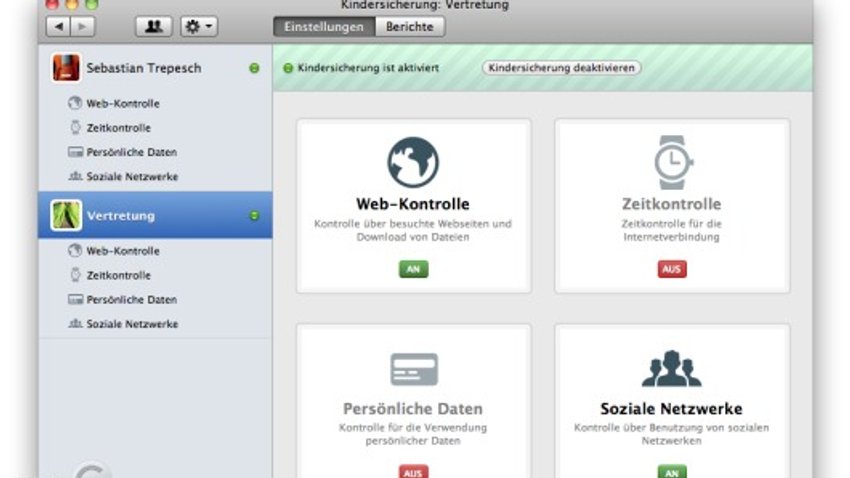Open Zeitkontrolle under Sebastian Trepesch
Image resolution: width=850 pixels, height=478 pixels.
click(119, 128)
